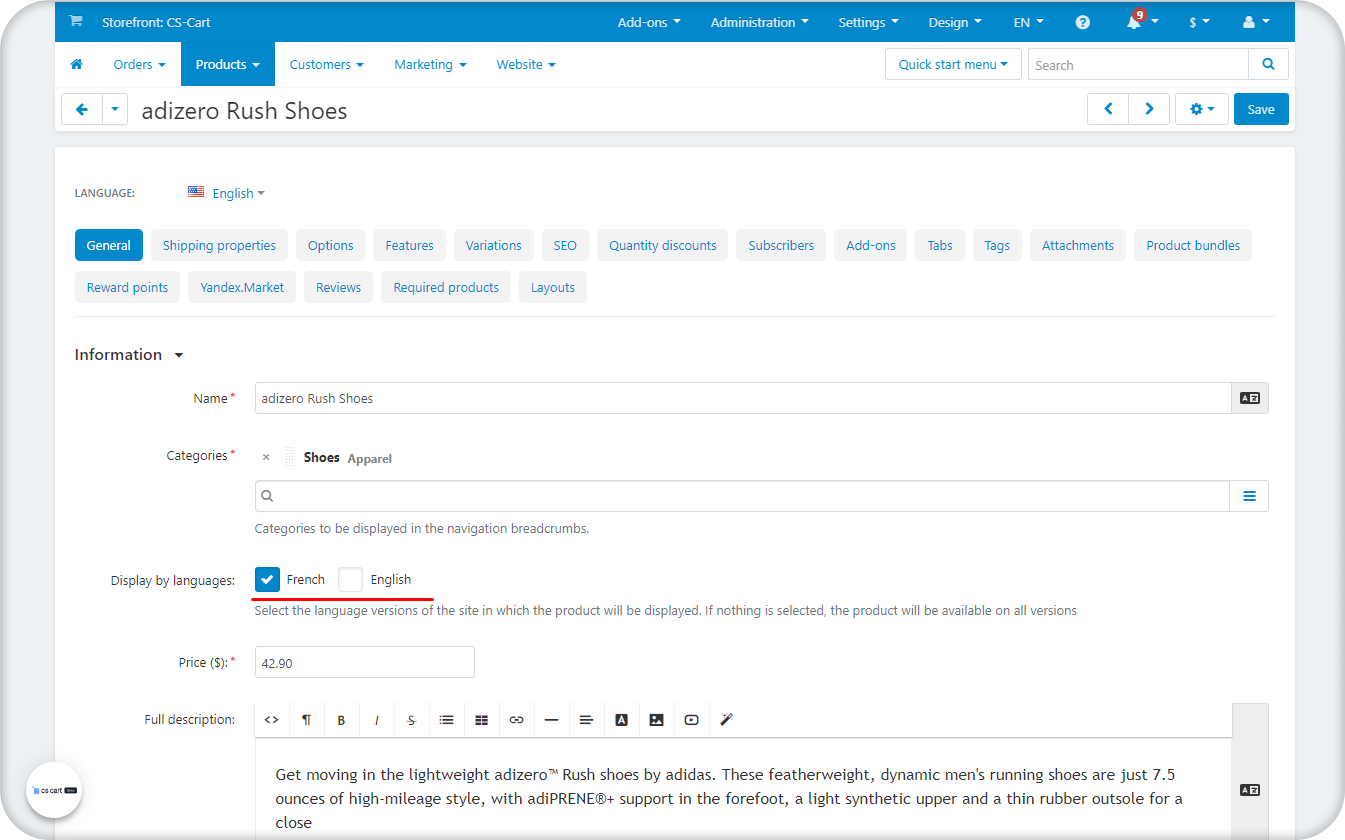The image size is (1345, 840).
Task: Switch to the Features tab
Action: pos(410,245)
